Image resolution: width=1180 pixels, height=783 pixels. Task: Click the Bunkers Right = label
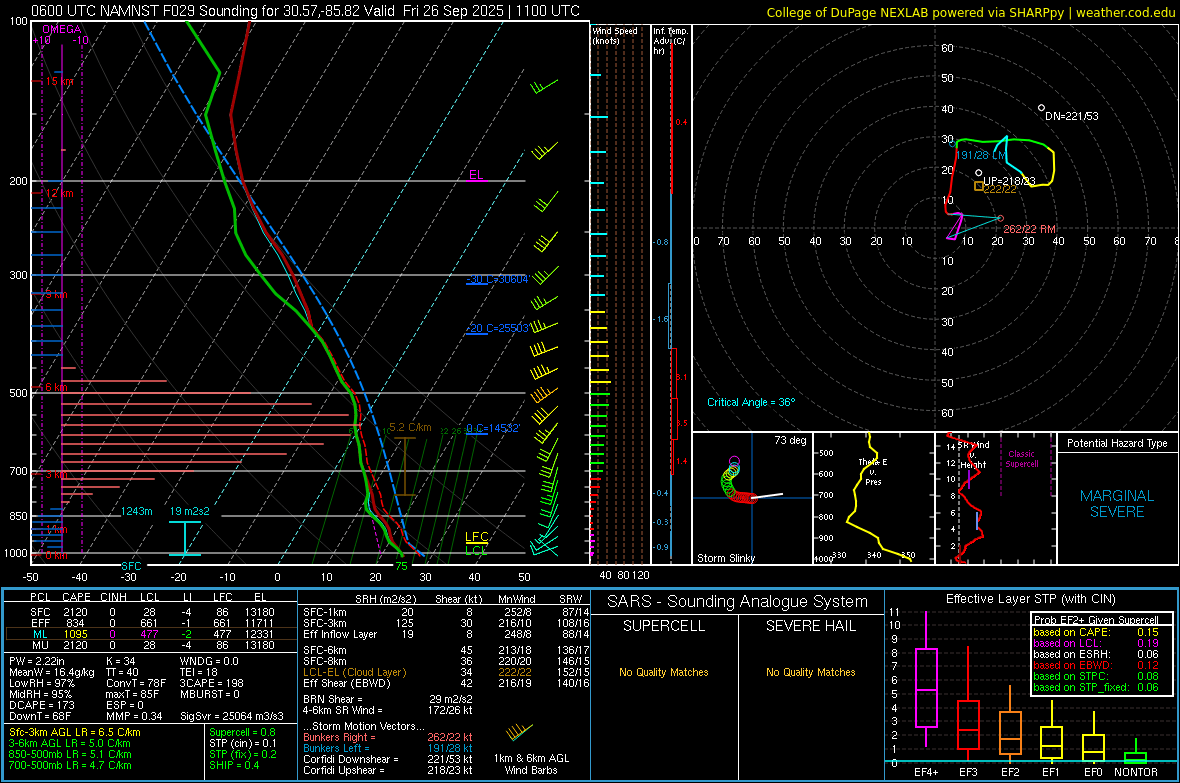(x=339, y=737)
